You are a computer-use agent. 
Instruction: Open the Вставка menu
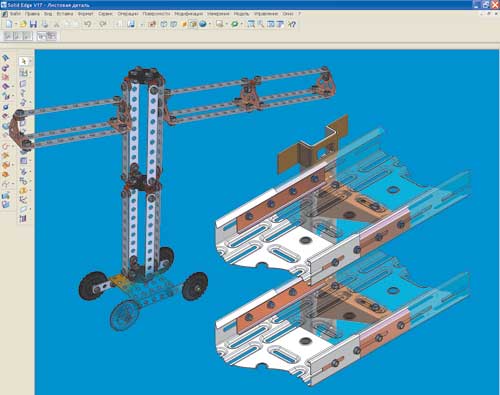65,14
